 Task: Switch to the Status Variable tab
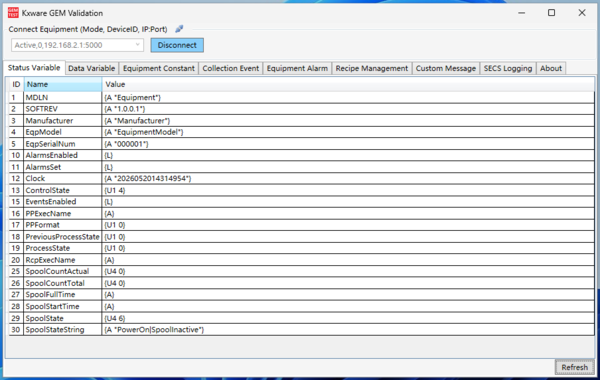tap(34, 68)
